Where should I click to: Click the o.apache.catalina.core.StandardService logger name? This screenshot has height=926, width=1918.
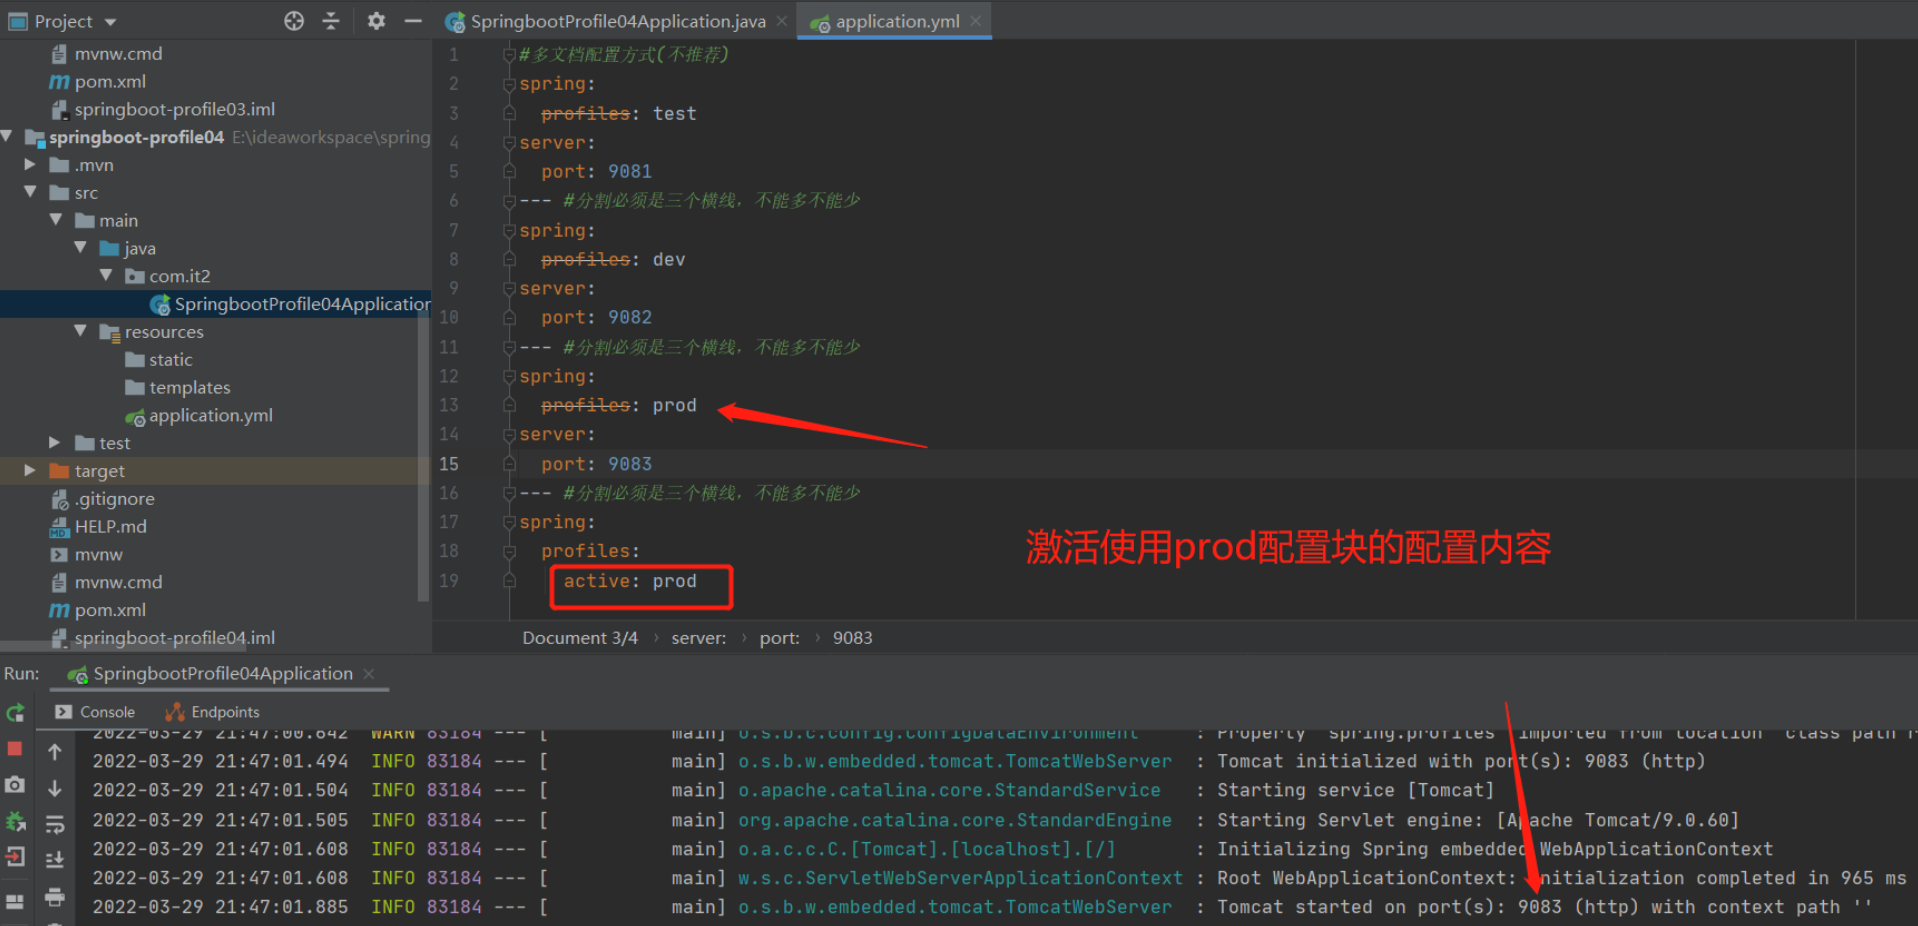tap(950, 790)
